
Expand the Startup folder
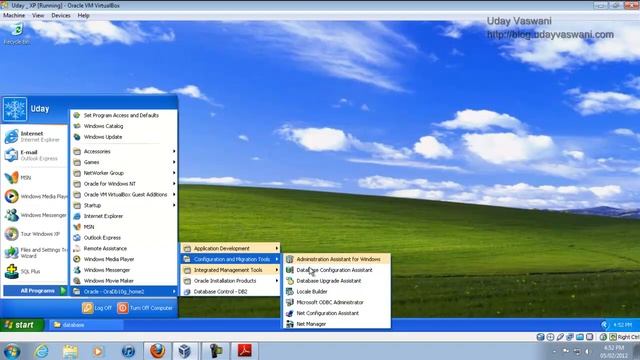124,205
